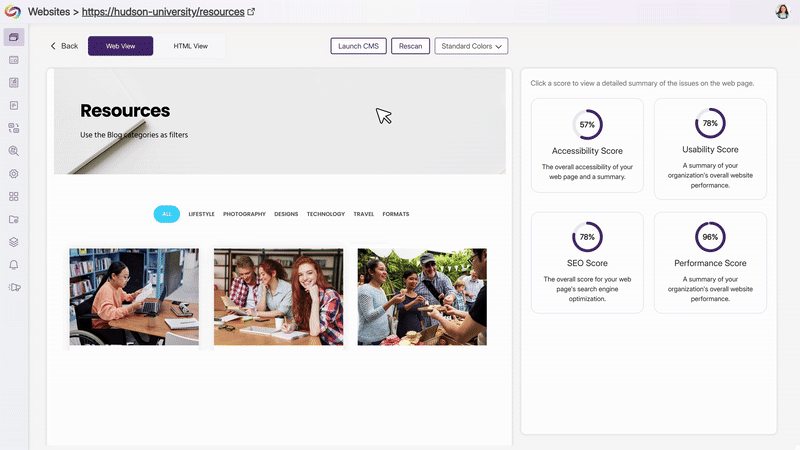Open the three students studying photo
800x450 pixels.
279,297
